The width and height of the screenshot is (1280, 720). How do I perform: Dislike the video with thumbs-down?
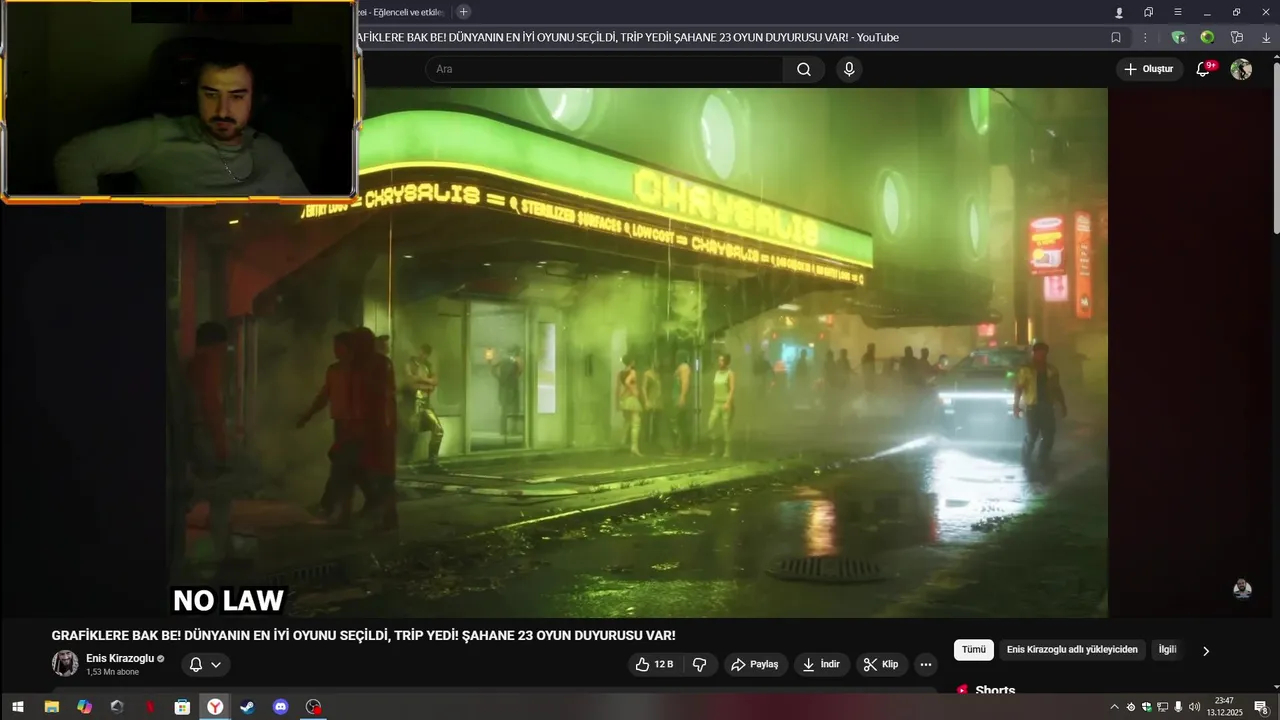700,664
